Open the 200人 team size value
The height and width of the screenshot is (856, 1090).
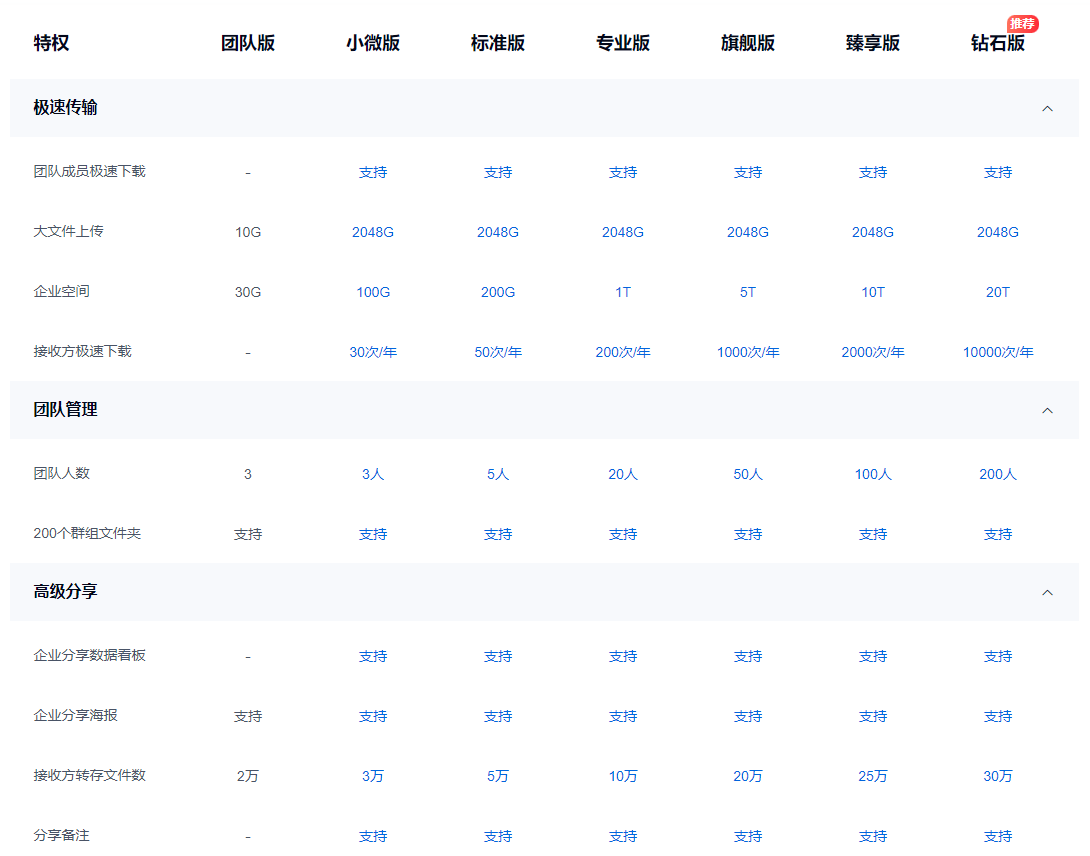[998, 474]
